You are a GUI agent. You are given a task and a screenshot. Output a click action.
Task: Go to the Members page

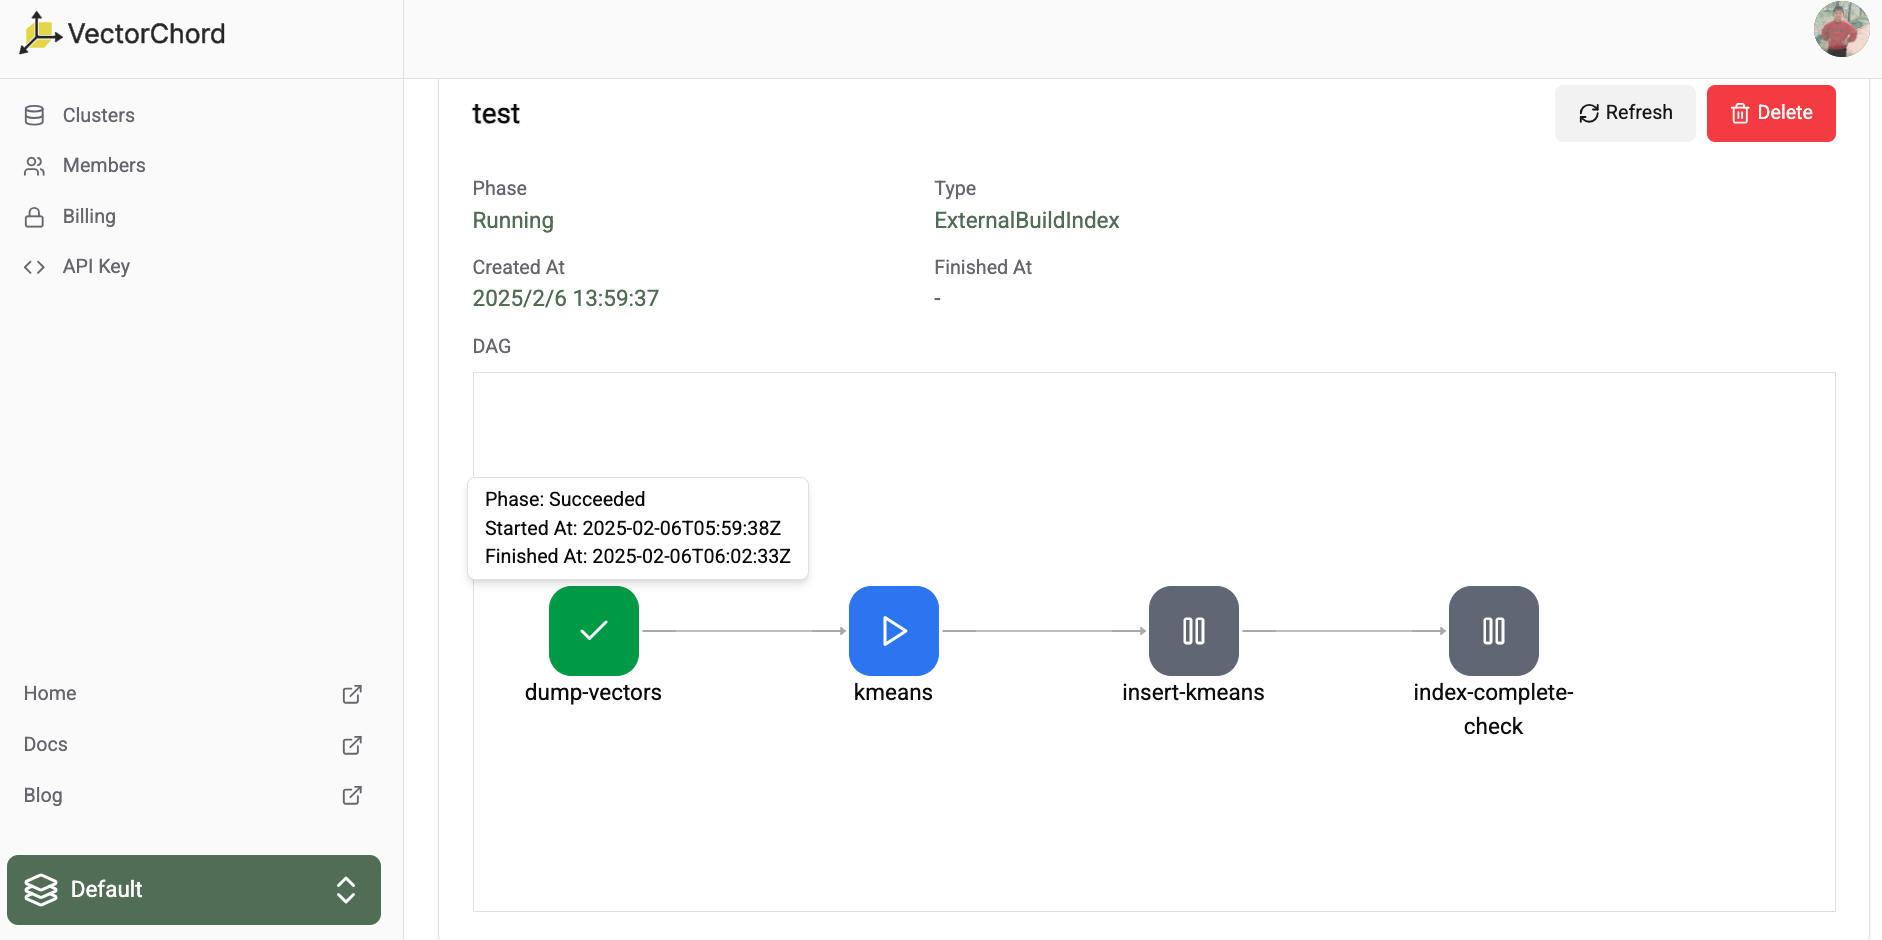coord(103,165)
